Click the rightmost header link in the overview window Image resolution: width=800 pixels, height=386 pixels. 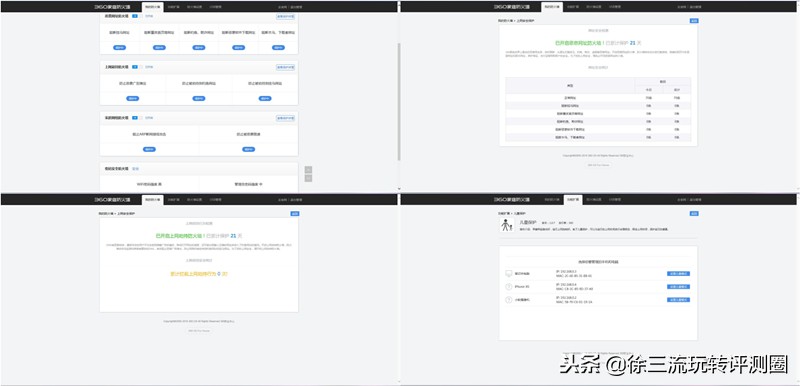[296, 7]
